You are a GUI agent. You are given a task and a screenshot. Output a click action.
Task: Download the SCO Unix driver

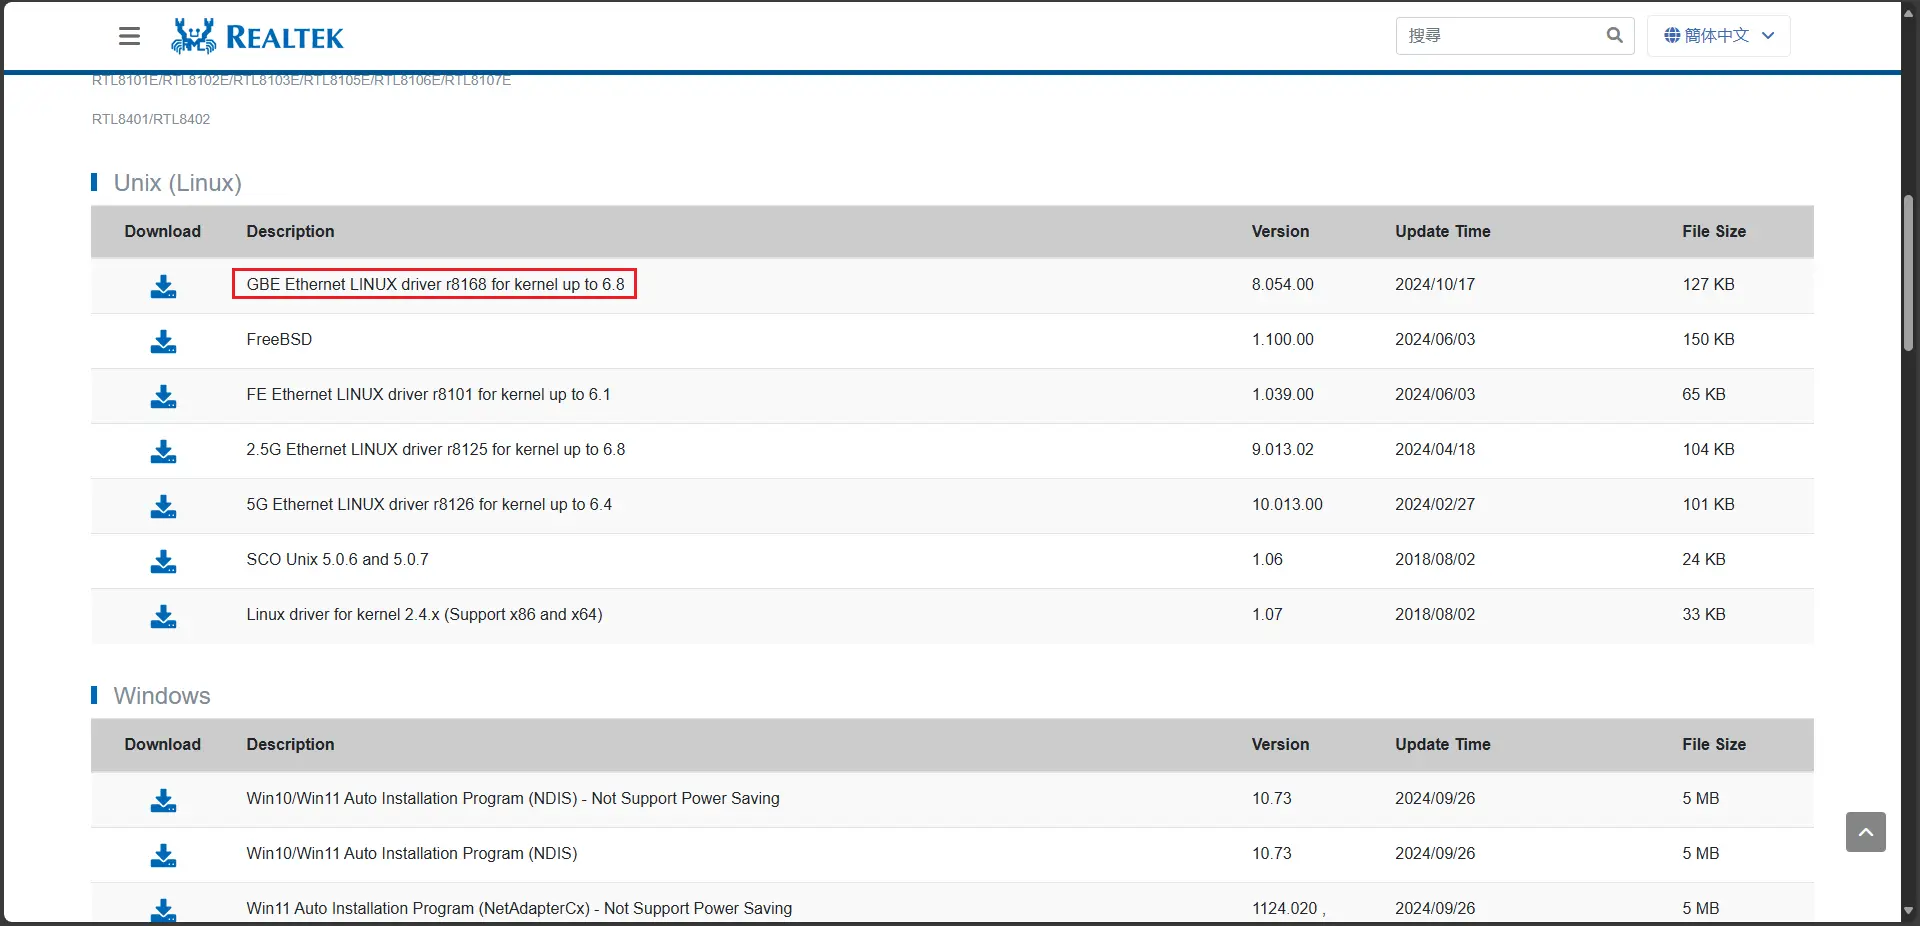(x=163, y=562)
